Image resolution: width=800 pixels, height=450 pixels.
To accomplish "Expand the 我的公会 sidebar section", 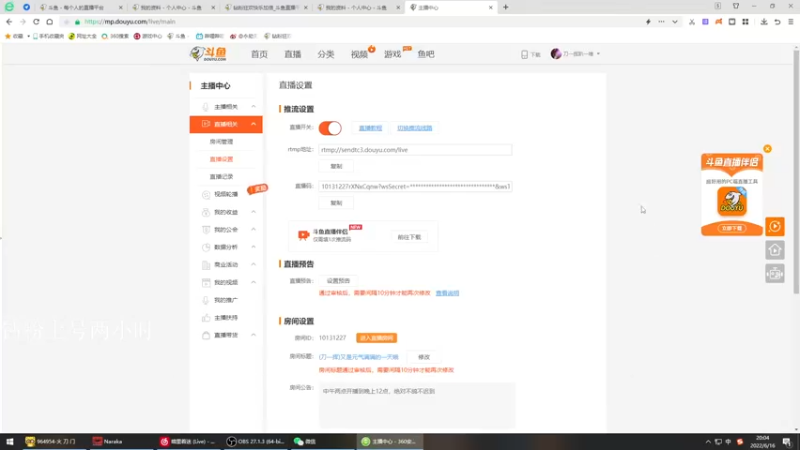I will tap(226, 230).
